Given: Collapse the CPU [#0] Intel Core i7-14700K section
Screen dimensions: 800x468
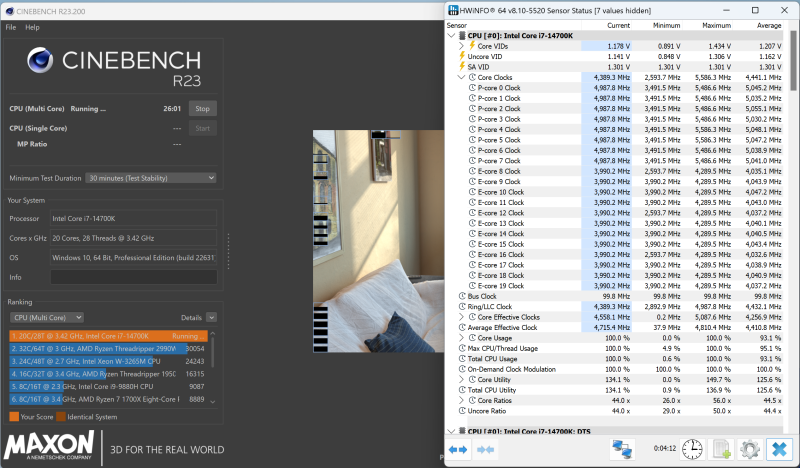Looking at the screenshot, I should coord(450,35).
